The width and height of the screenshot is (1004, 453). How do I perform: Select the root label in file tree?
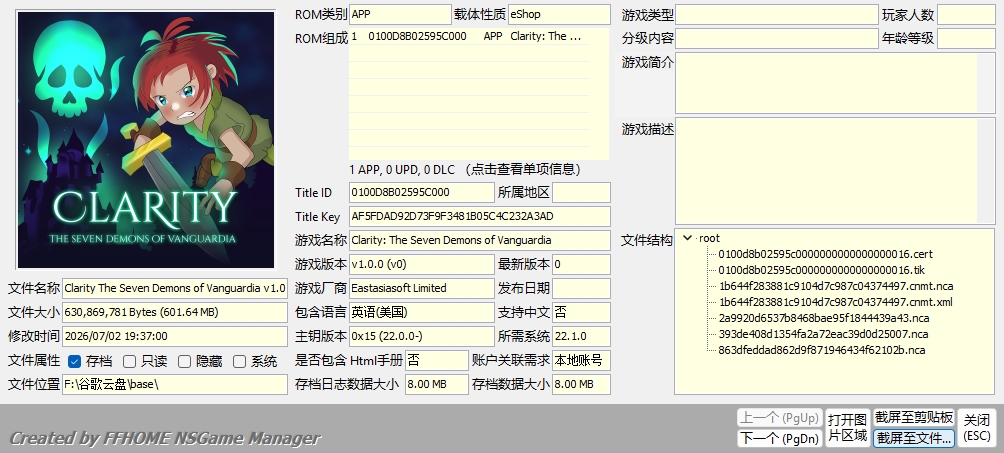coord(709,238)
